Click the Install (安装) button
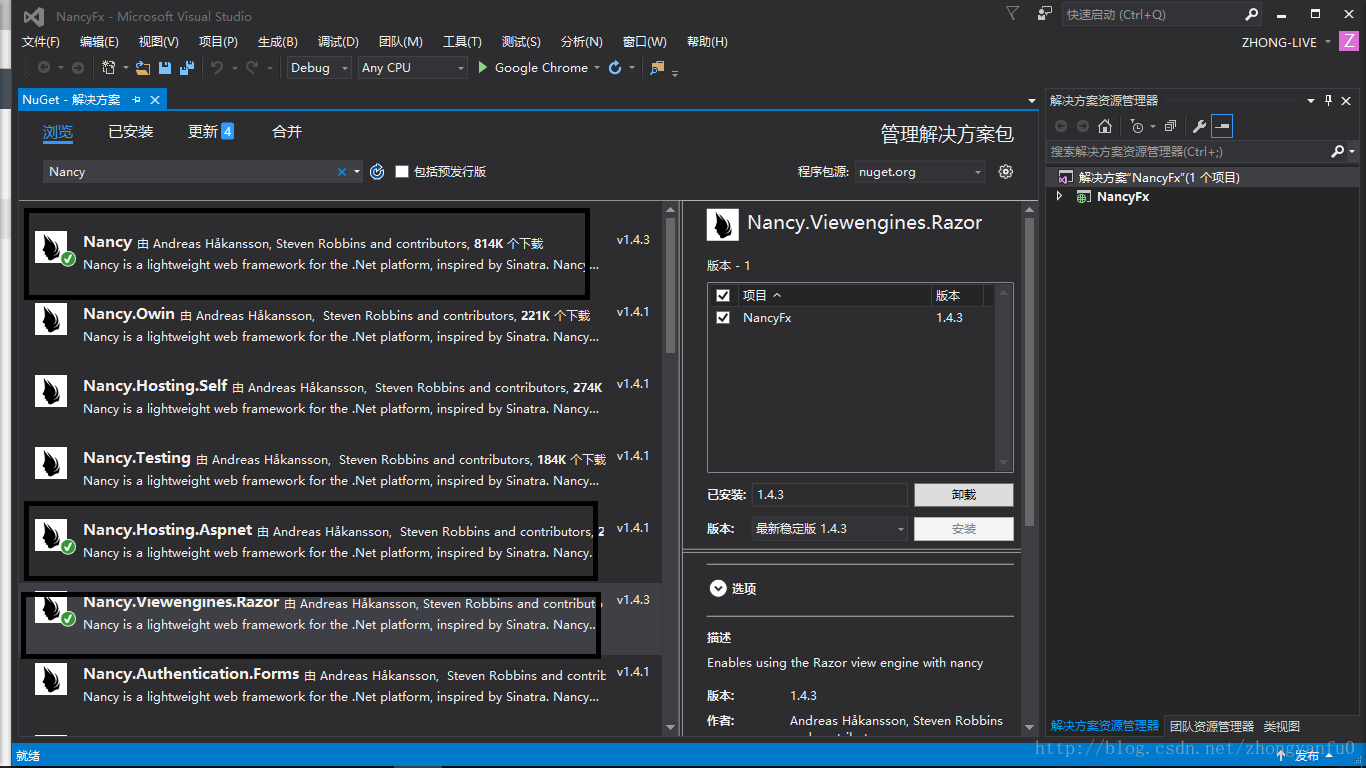 tap(964, 529)
